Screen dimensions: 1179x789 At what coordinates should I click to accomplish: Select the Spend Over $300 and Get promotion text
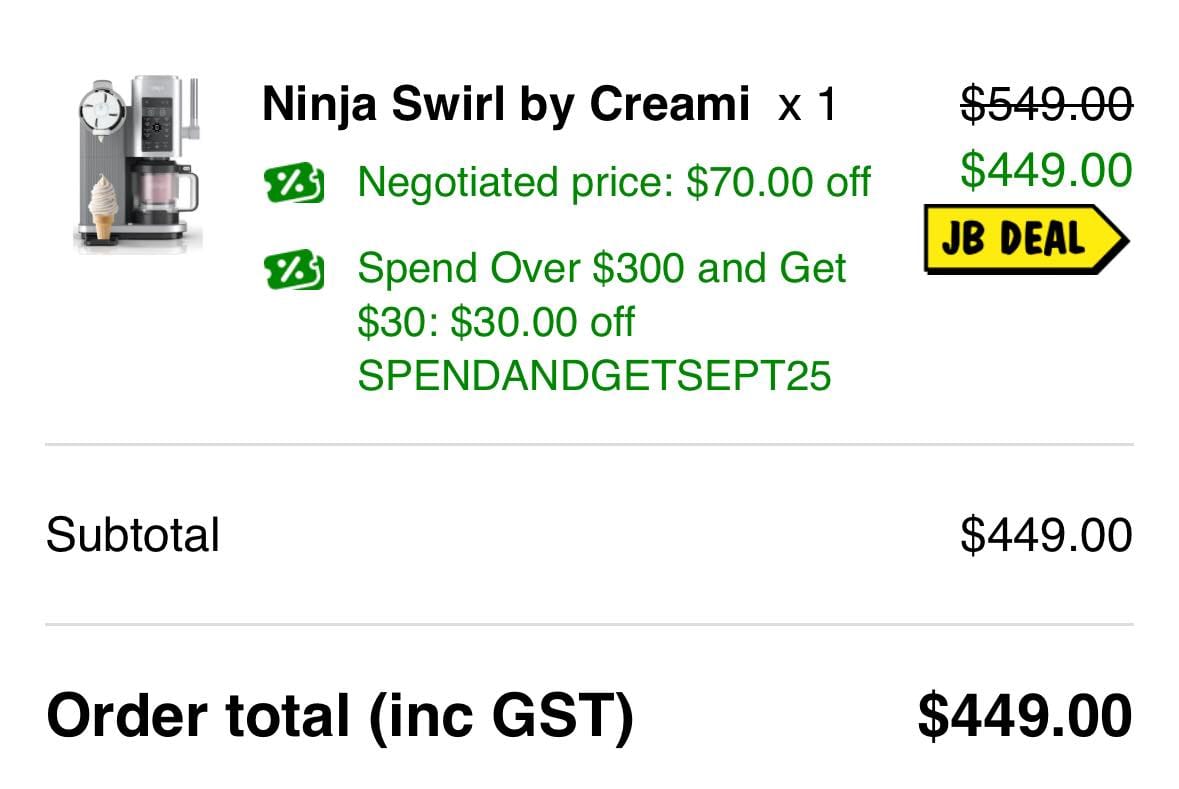[602, 269]
